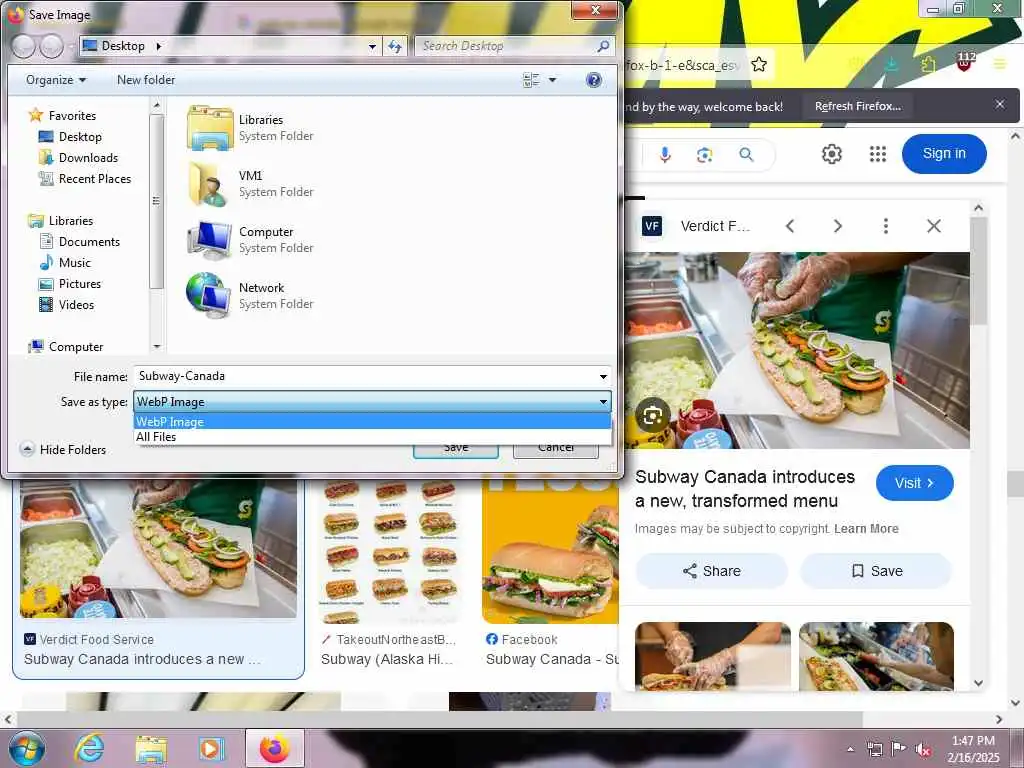Screen dimensions: 1024x768
Task: Open the three-dot menu in preview panel
Action: pos(886,226)
